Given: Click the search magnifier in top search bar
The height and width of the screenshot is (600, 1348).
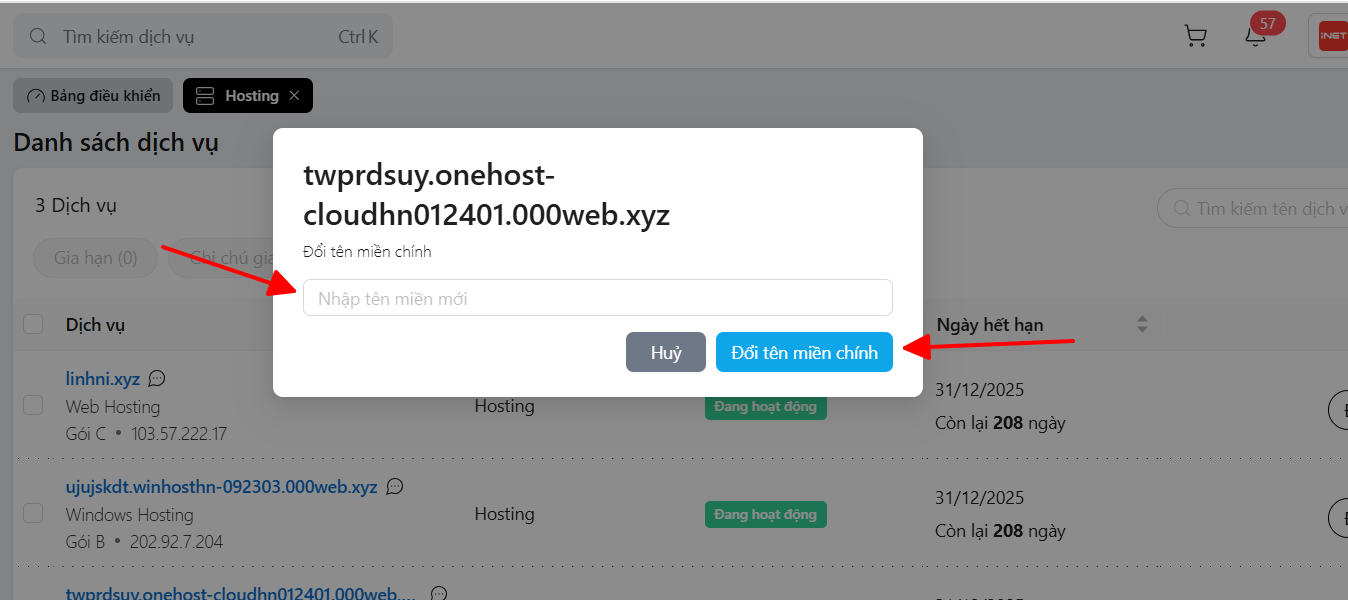Looking at the screenshot, I should [38, 37].
